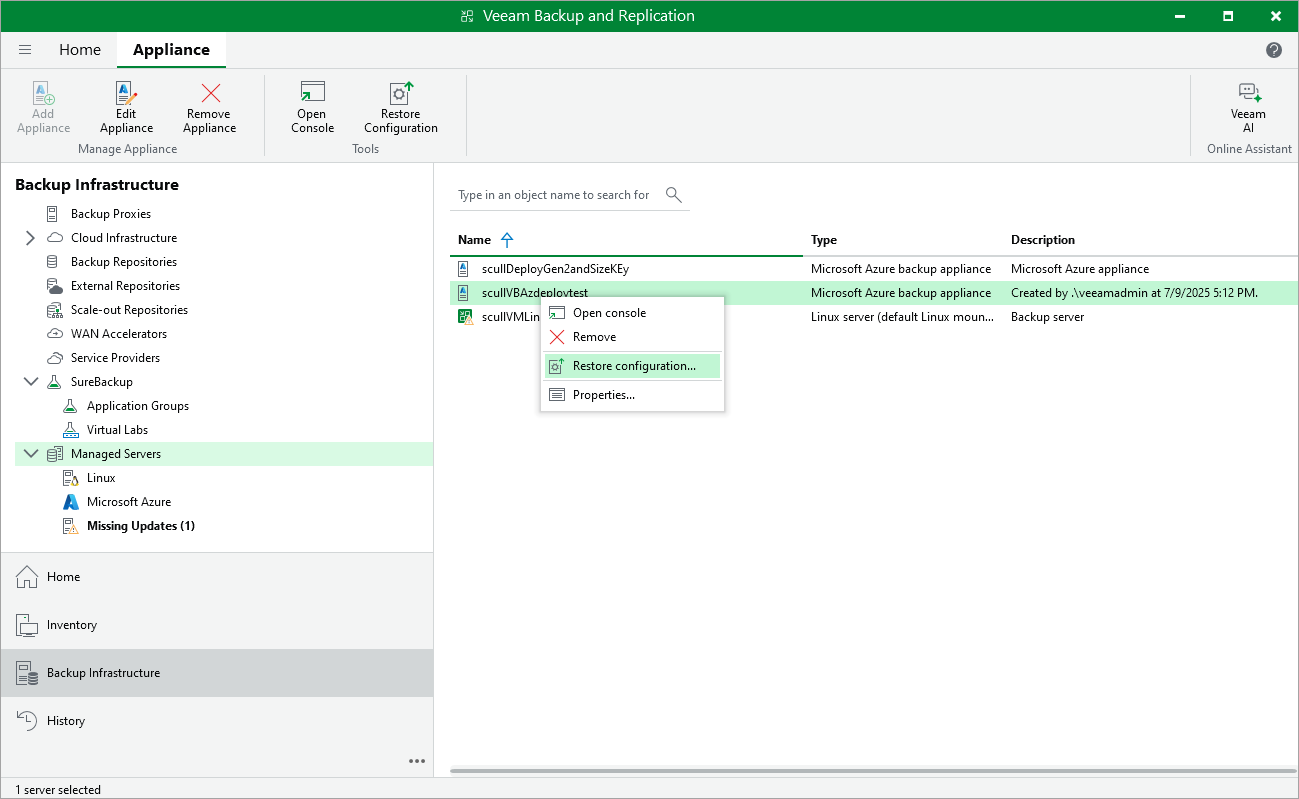Click the scullVMLin server row icon
The image size is (1299, 799).
tap(465, 317)
